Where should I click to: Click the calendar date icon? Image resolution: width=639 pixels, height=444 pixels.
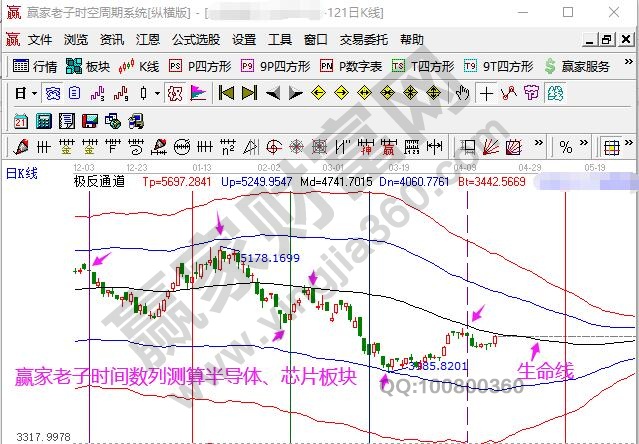(x=21, y=120)
